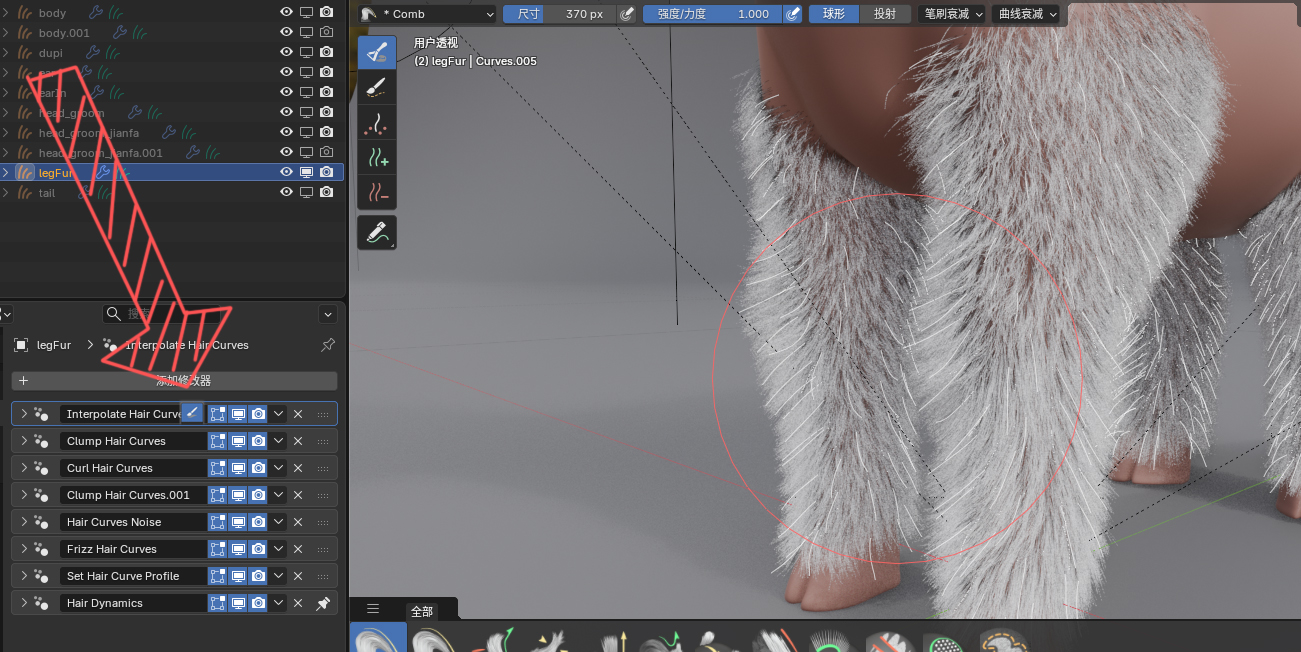Image resolution: width=1301 pixels, height=652 pixels.
Task: Click the strength pressure icon beside 1.000
Action: pyautogui.click(x=794, y=14)
